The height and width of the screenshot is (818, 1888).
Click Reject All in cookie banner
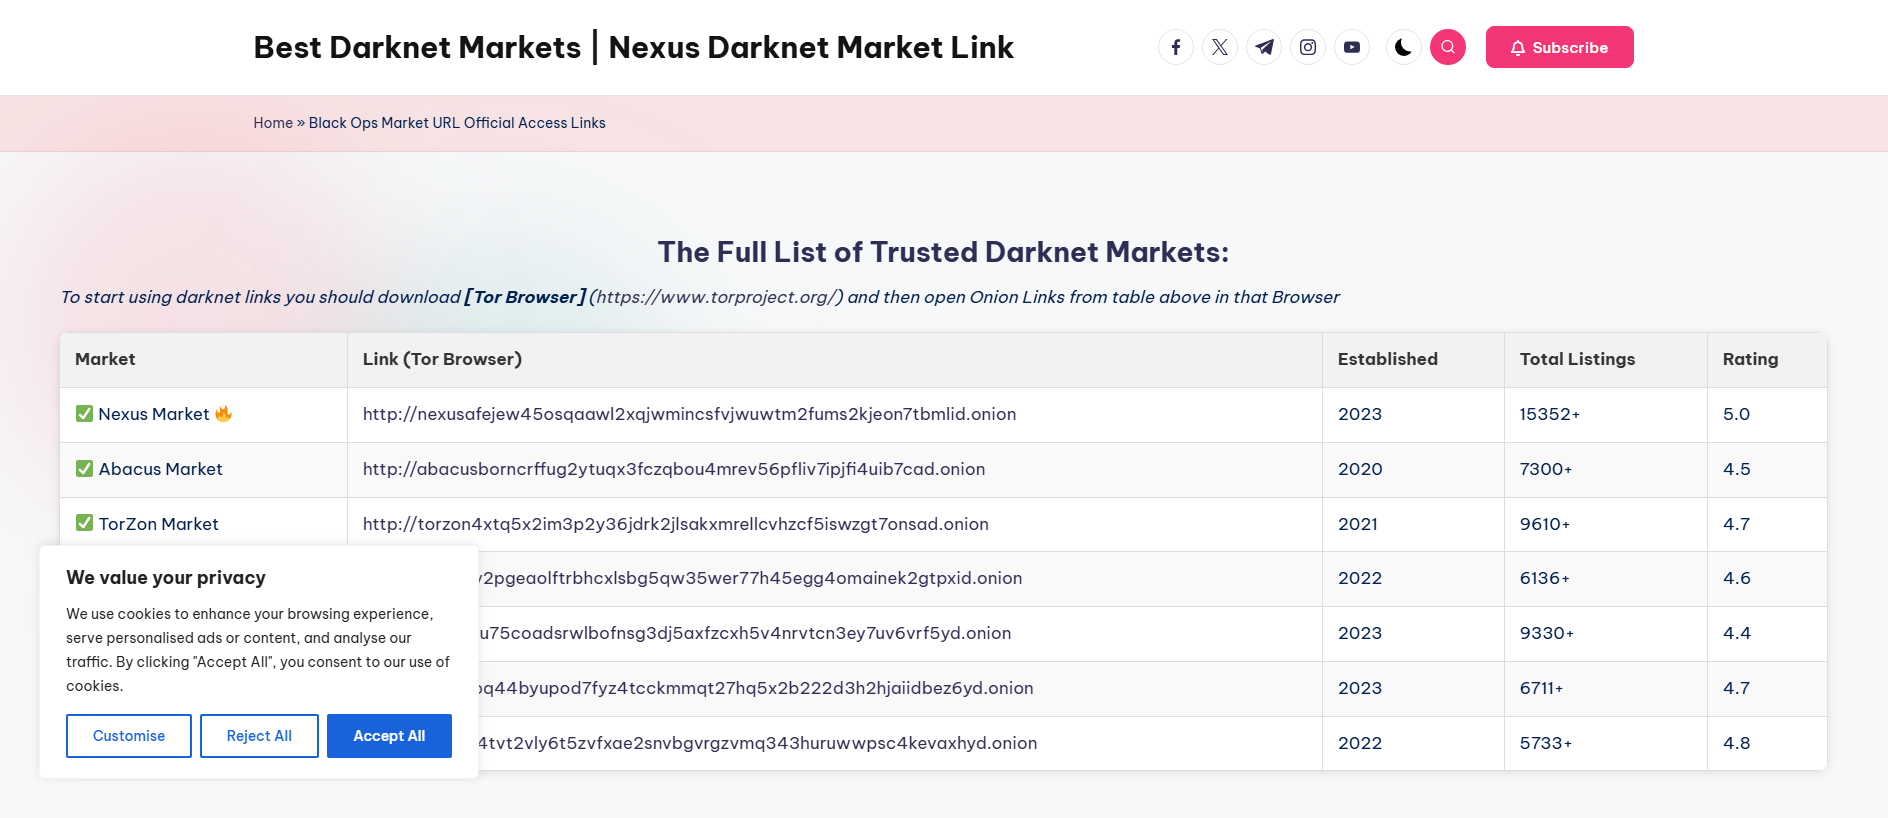pyautogui.click(x=259, y=736)
